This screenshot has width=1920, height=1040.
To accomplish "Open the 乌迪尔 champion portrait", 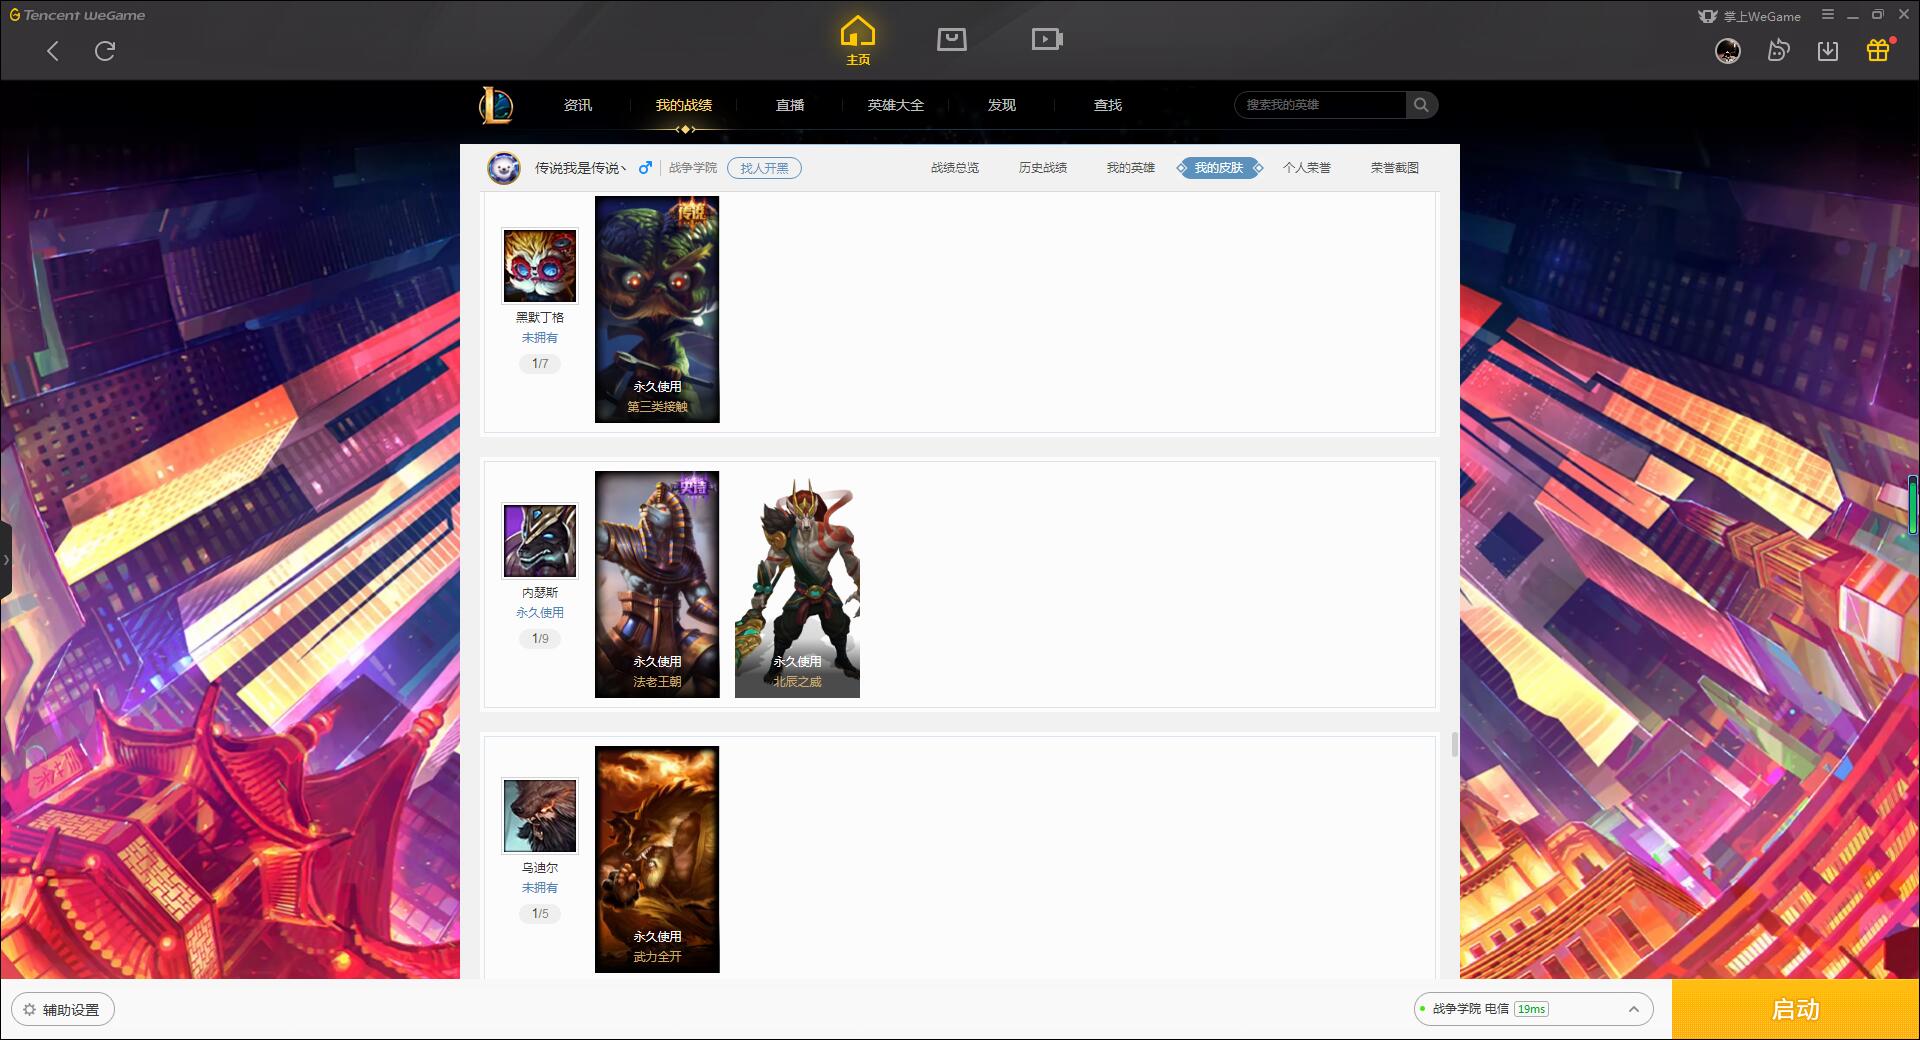I will (540, 816).
